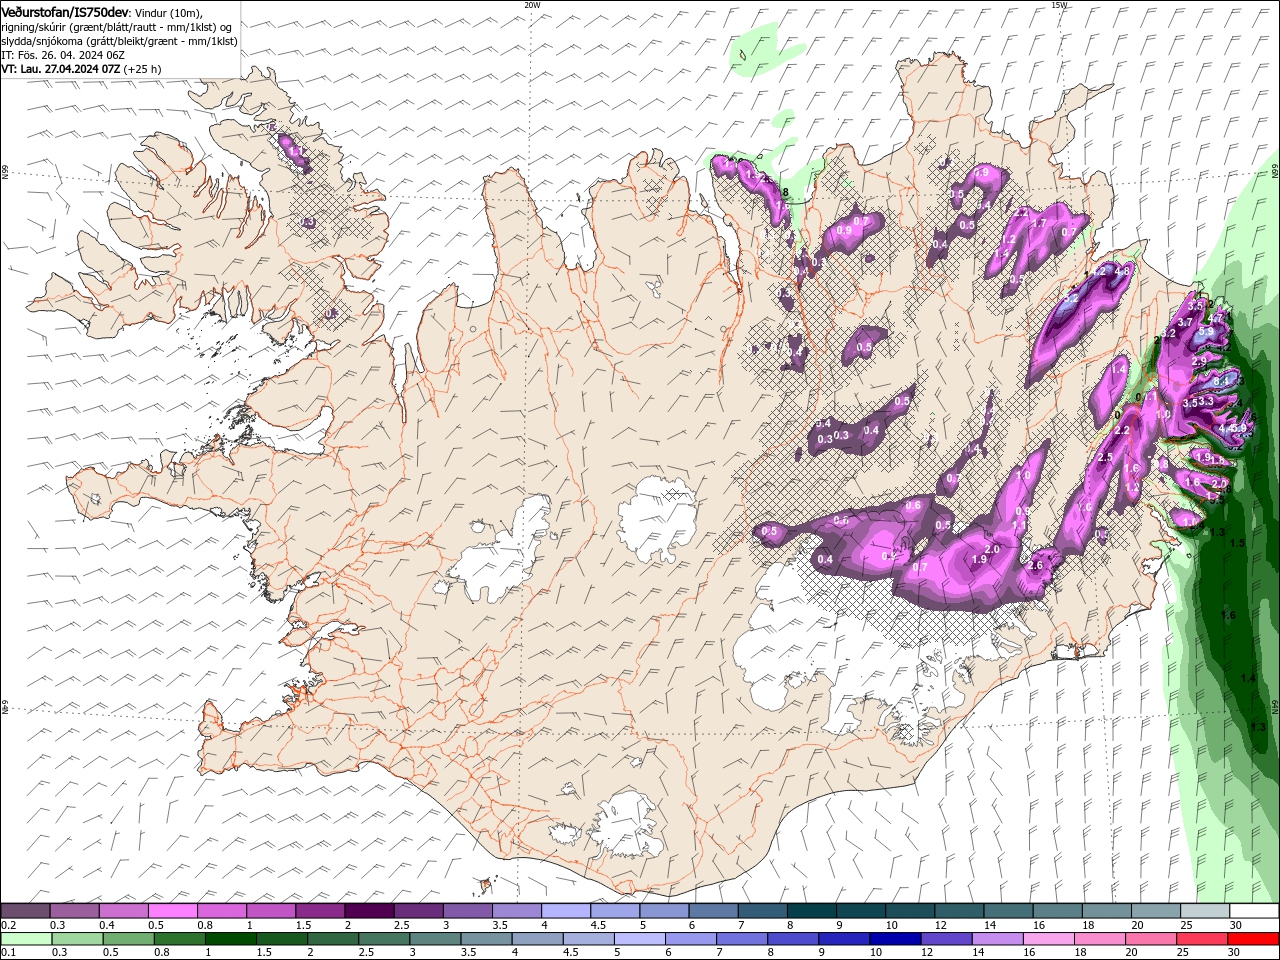Viewport: 1280px width, 960px height.
Task: Pick the lower-row rain swatch starting at 9
Action: tap(844, 939)
